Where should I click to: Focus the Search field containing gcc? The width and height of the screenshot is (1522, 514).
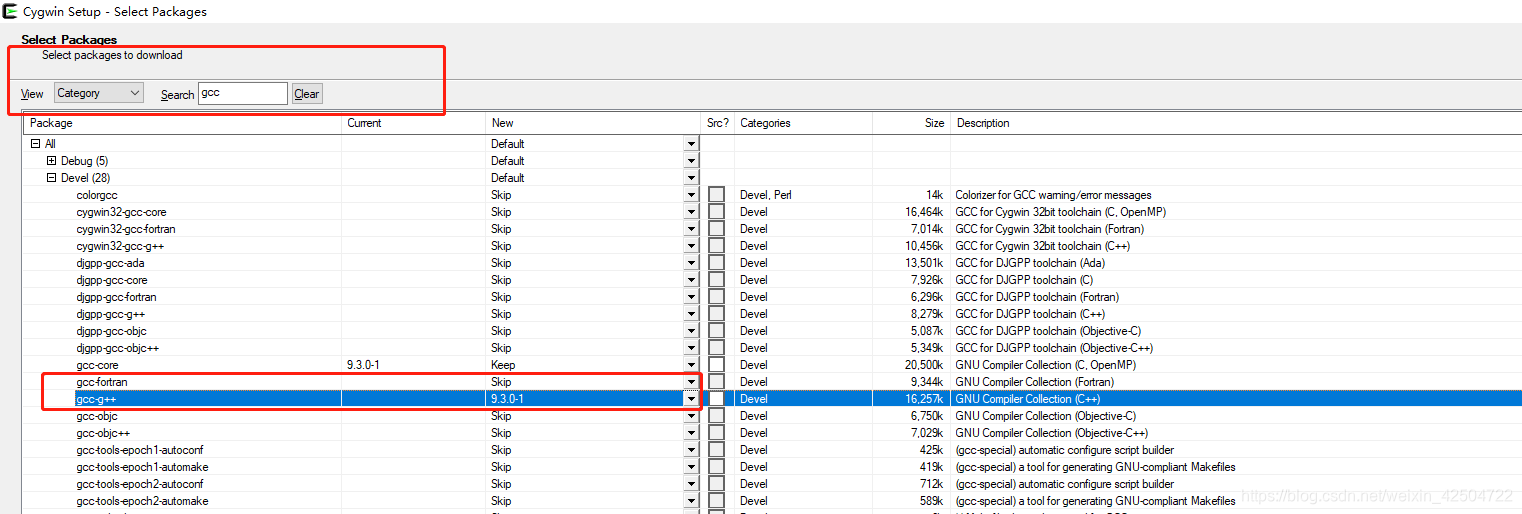click(242, 93)
